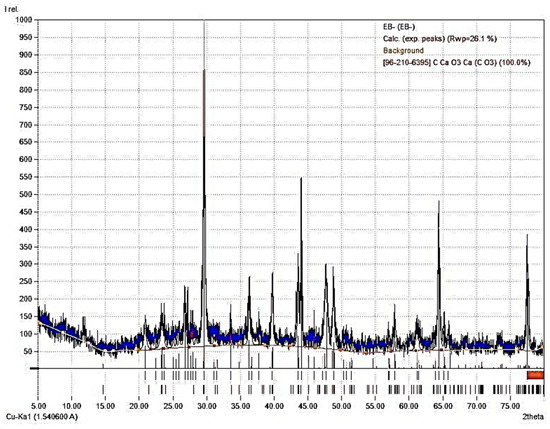
Task: Select the Calc. (exp. peaks) Rwp legend entry
Action: (440, 39)
